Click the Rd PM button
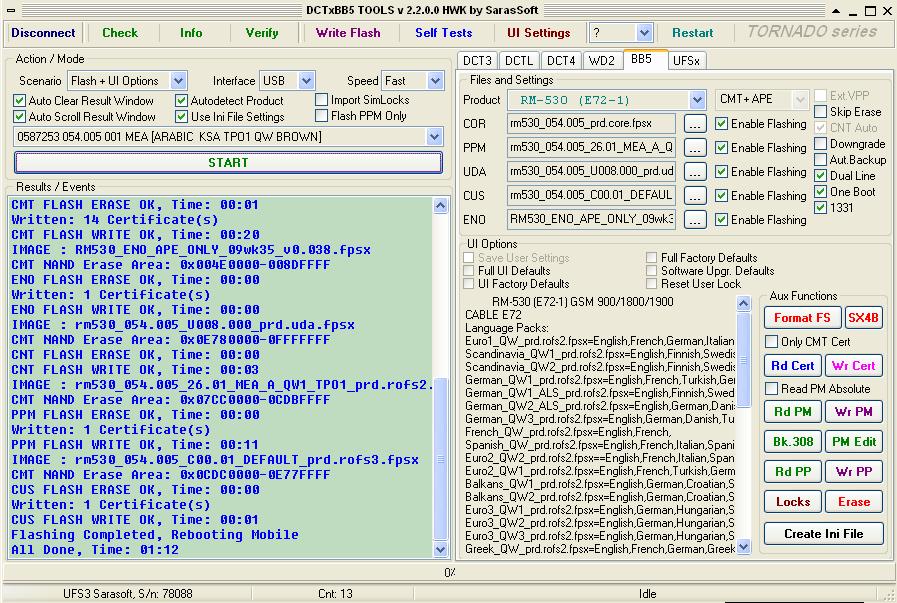The height and width of the screenshot is (603, 897). (793, 411)
